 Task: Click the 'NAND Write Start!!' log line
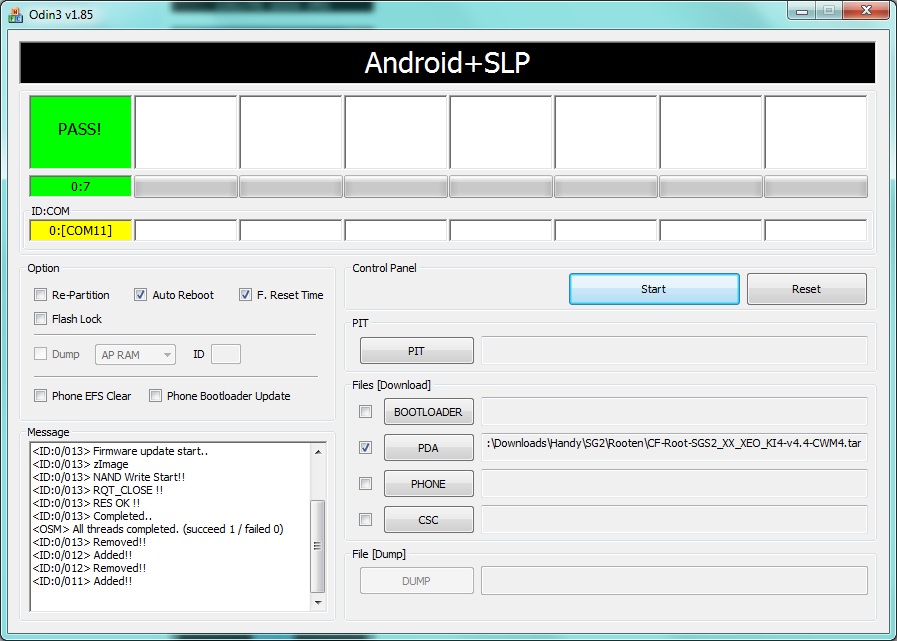(x=109, y=477)
